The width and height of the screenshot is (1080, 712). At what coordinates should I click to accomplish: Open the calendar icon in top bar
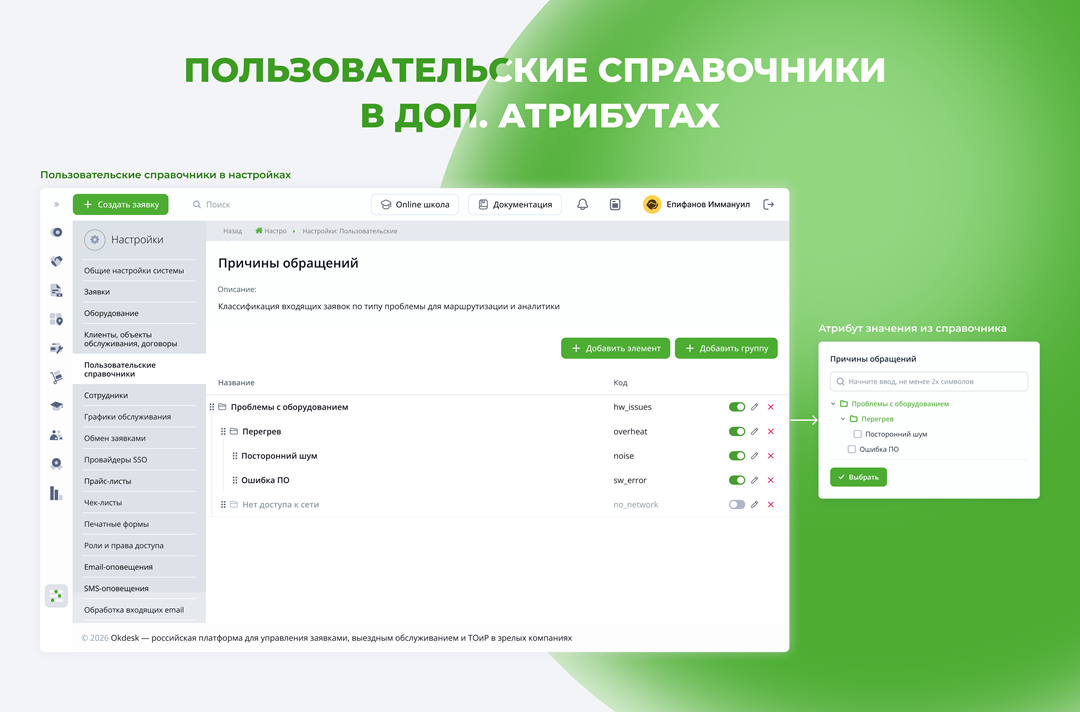tap(615, 205)
